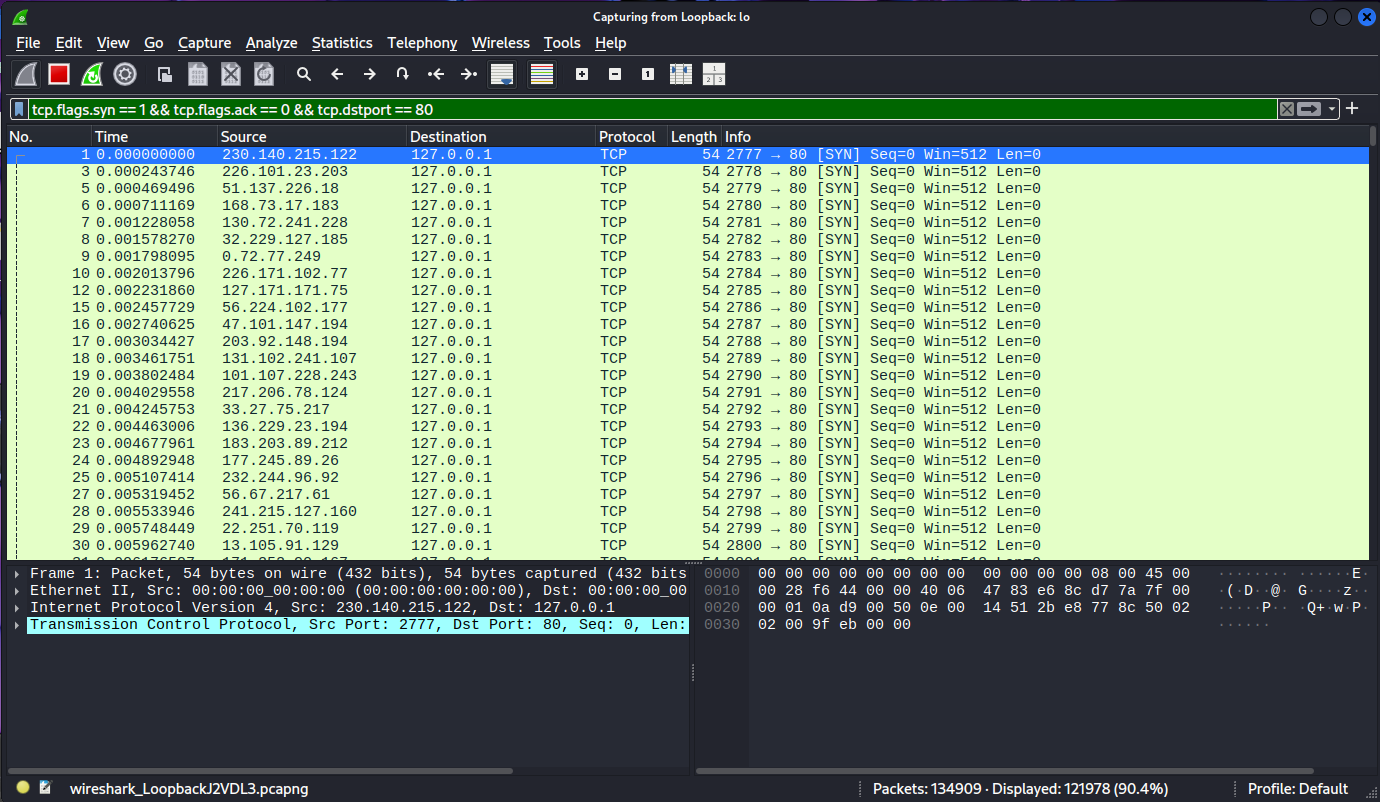Open the display filter history dropdown
This screenshot has height=802, width=1380.
pyautogui.click(x=1332, y=109)
